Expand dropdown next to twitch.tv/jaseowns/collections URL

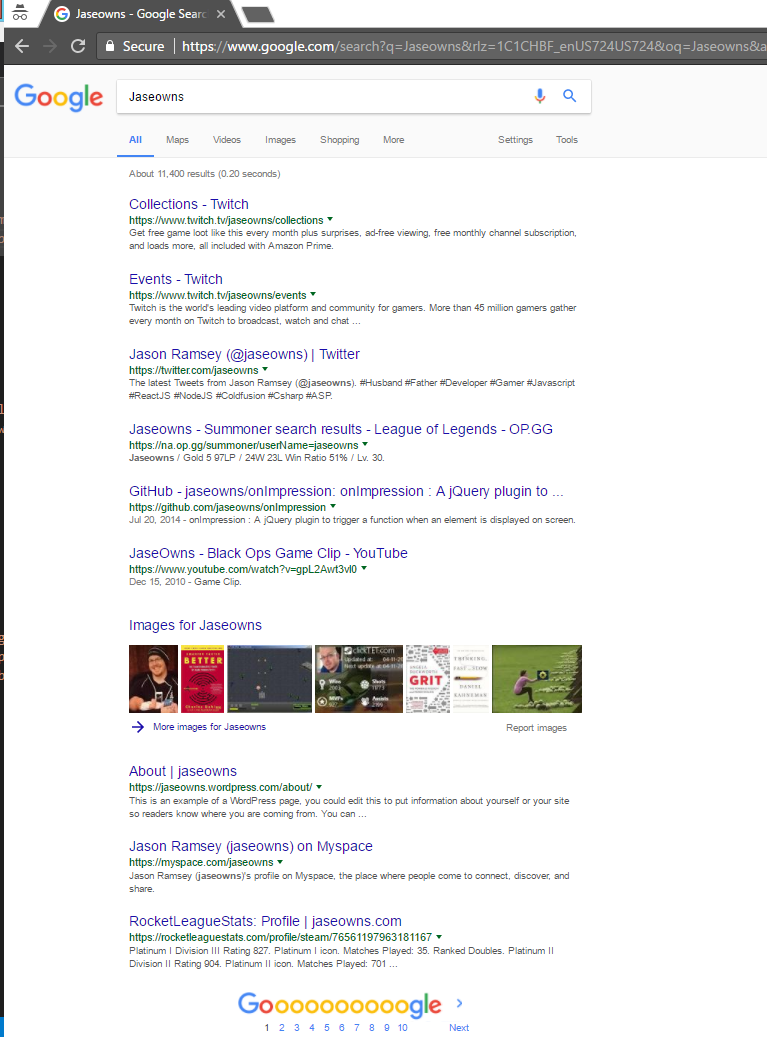(330, 219)
